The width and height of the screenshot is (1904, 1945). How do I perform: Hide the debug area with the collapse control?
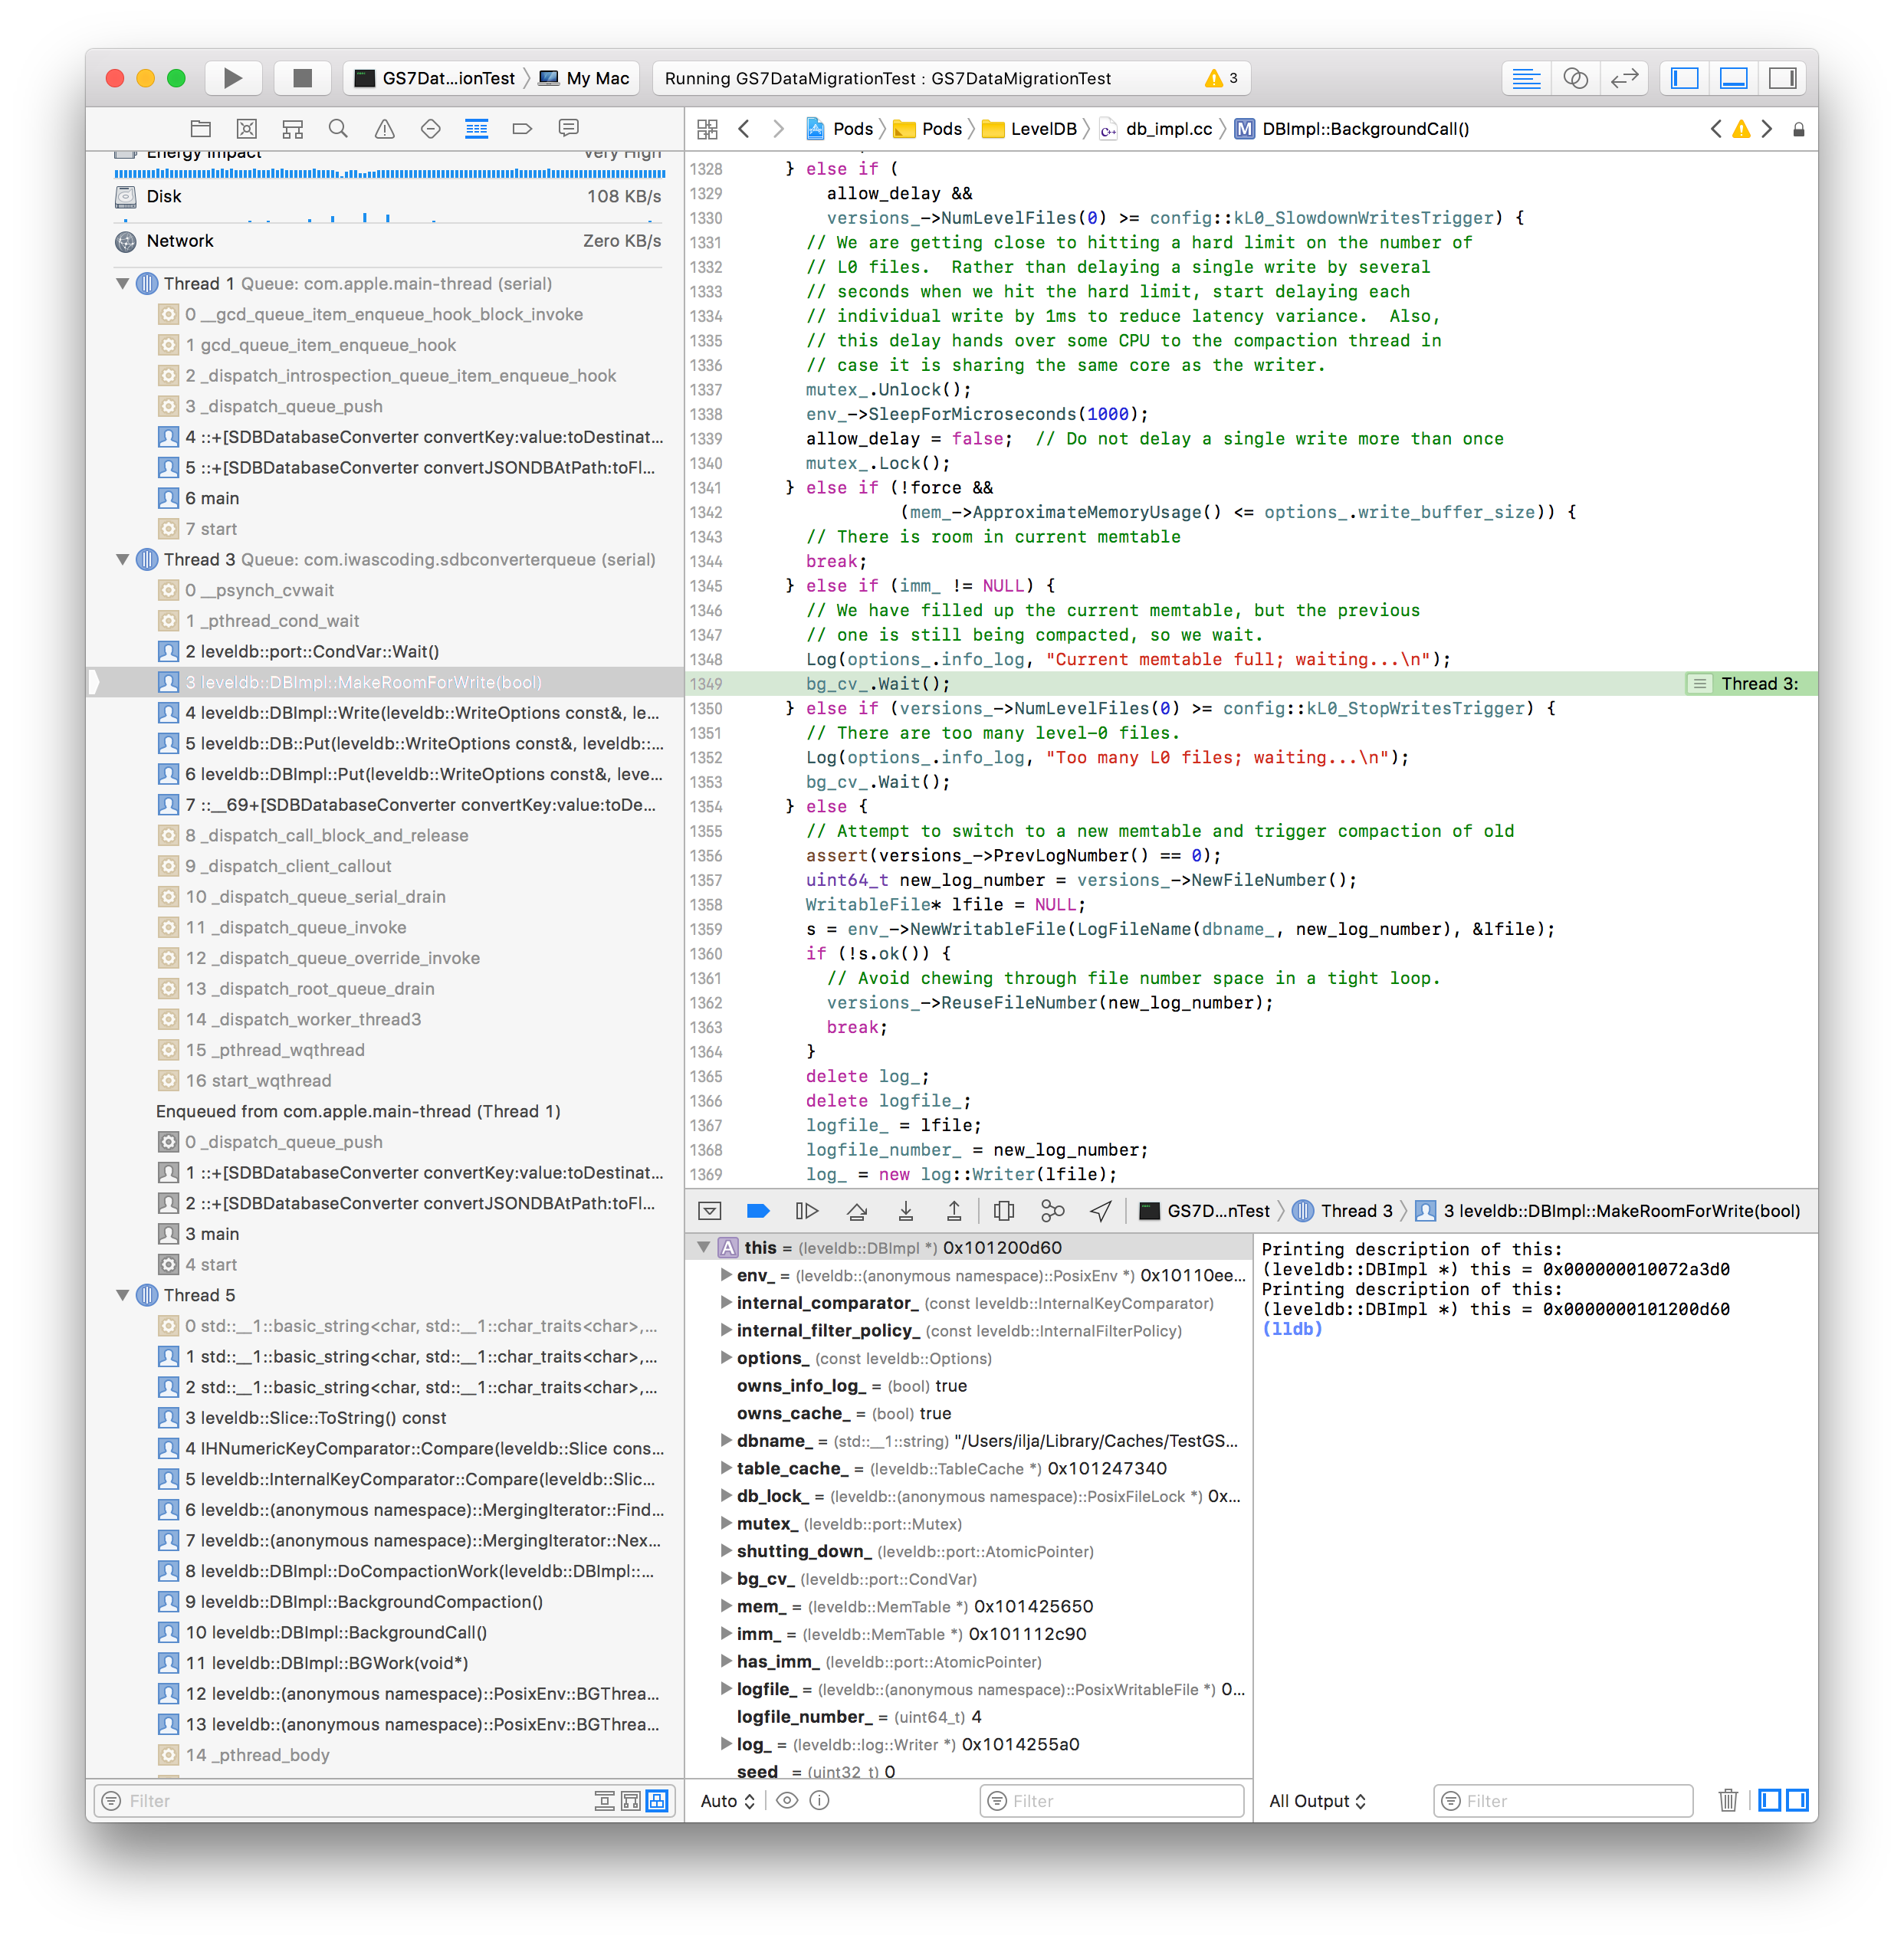(x=710, y=1210)
